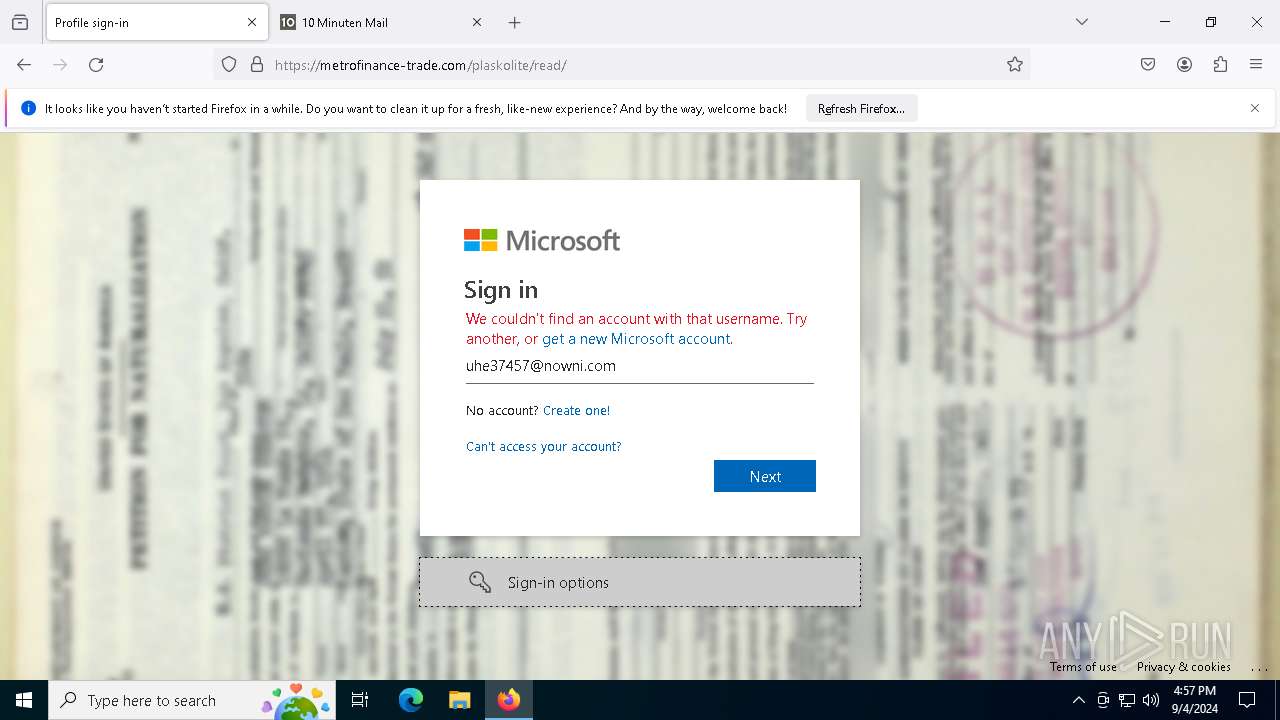Go forward to the next page
The width and height of the screenshot is (1280, 720).
click(60, 65)
